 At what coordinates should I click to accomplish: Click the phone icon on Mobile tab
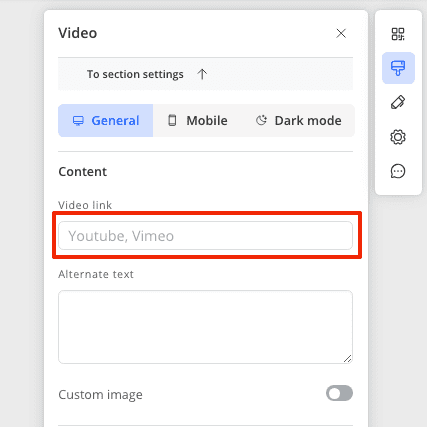click(x=172, y=120)
